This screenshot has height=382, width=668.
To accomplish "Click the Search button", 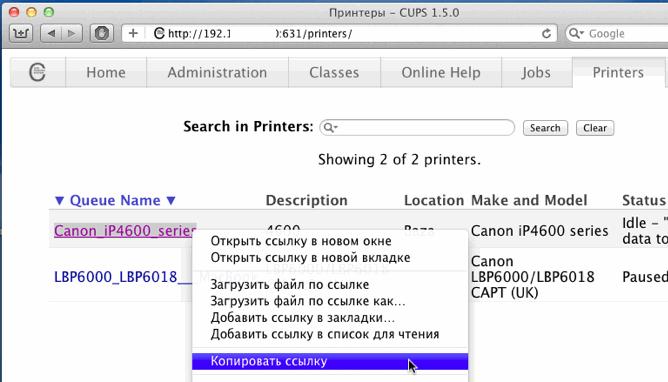I will coord(545,128).
